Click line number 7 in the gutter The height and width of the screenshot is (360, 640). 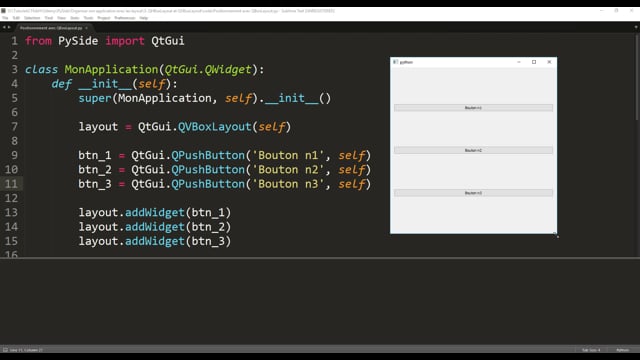[x=14, y=127]
